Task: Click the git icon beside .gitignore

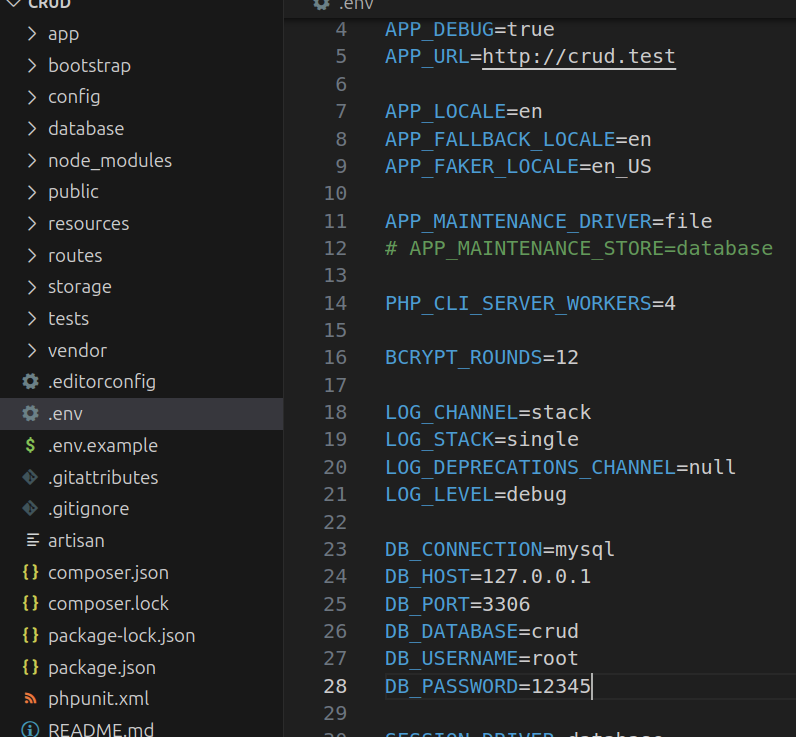Action: tap(31, 509)
